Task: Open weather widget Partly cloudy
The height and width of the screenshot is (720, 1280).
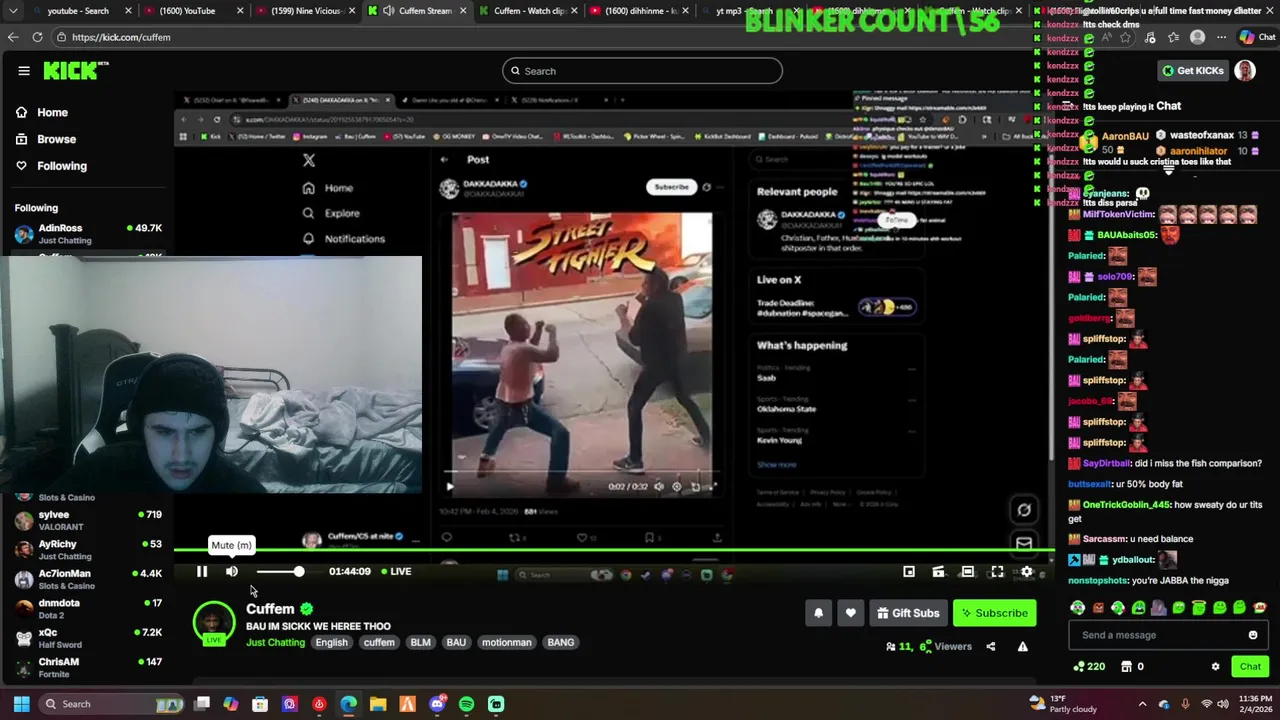Action: pos(1063,704)
